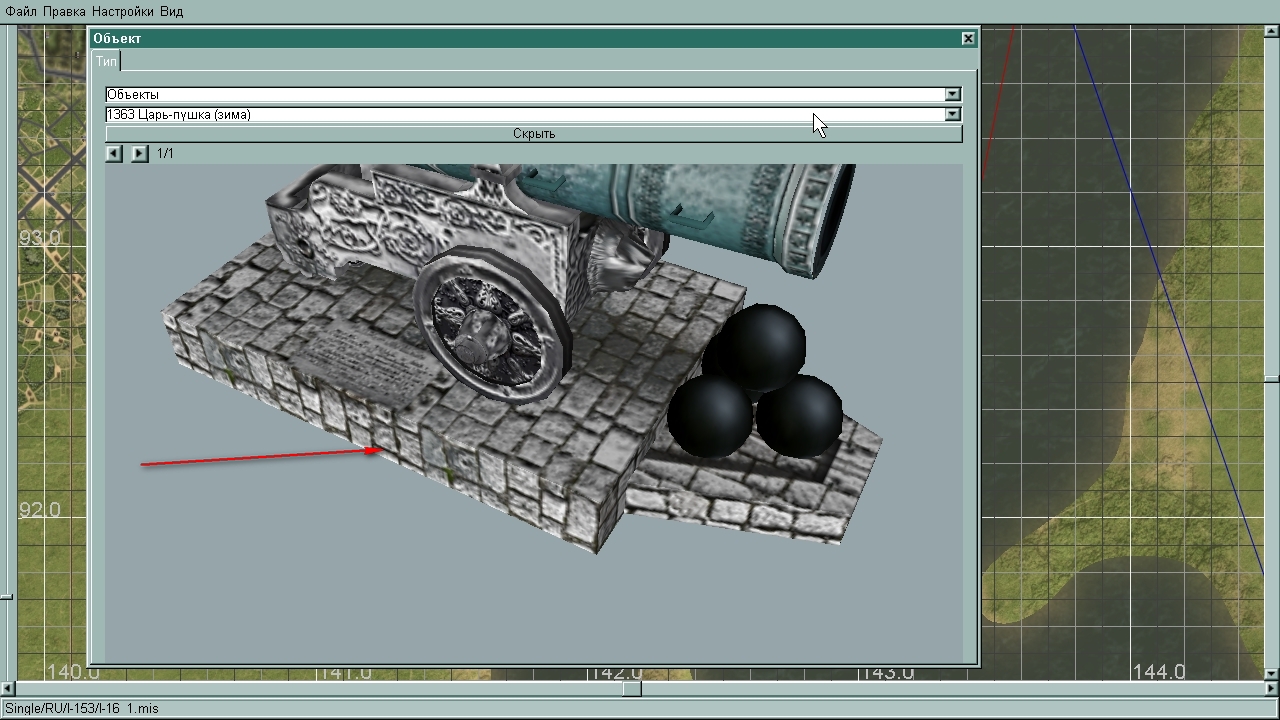Click the 1/1 preview counter text
1280x720 pixels.
pyautogui.click(x=165, y=154)
